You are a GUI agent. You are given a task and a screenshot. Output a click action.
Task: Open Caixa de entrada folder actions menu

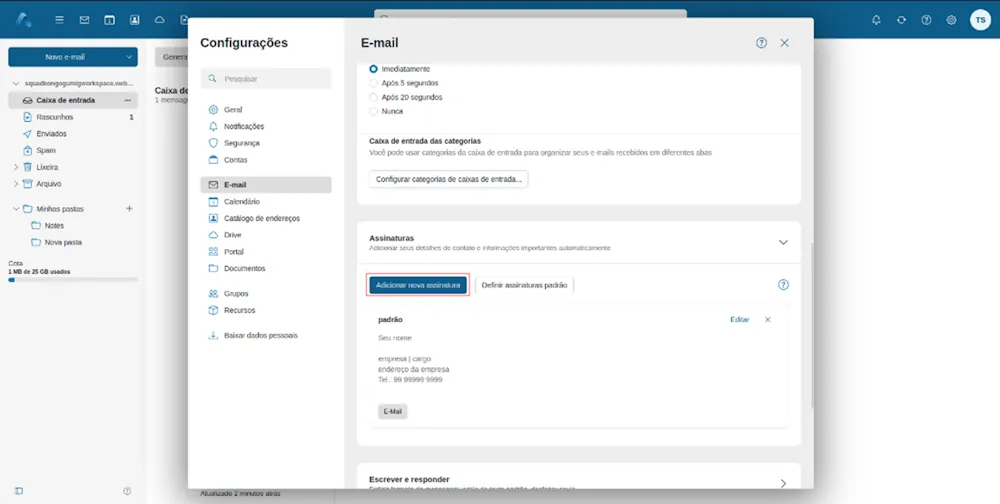(x=128, y=100)
